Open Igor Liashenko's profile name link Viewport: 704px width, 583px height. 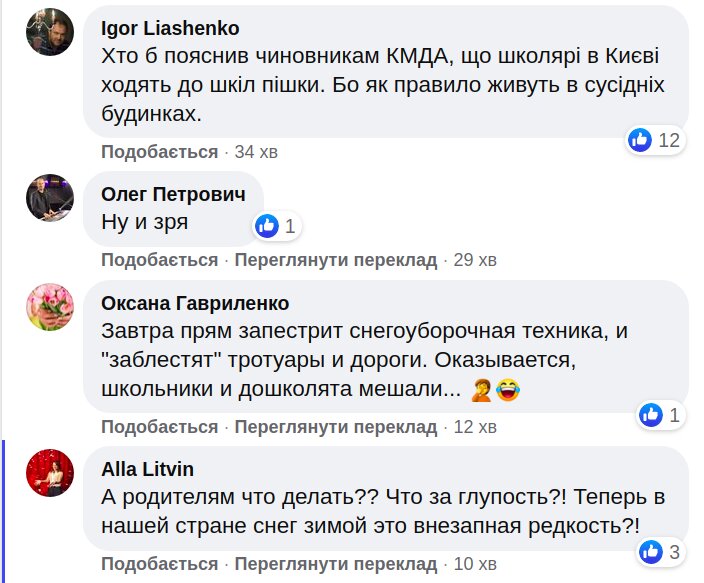(x=171, y=28)
